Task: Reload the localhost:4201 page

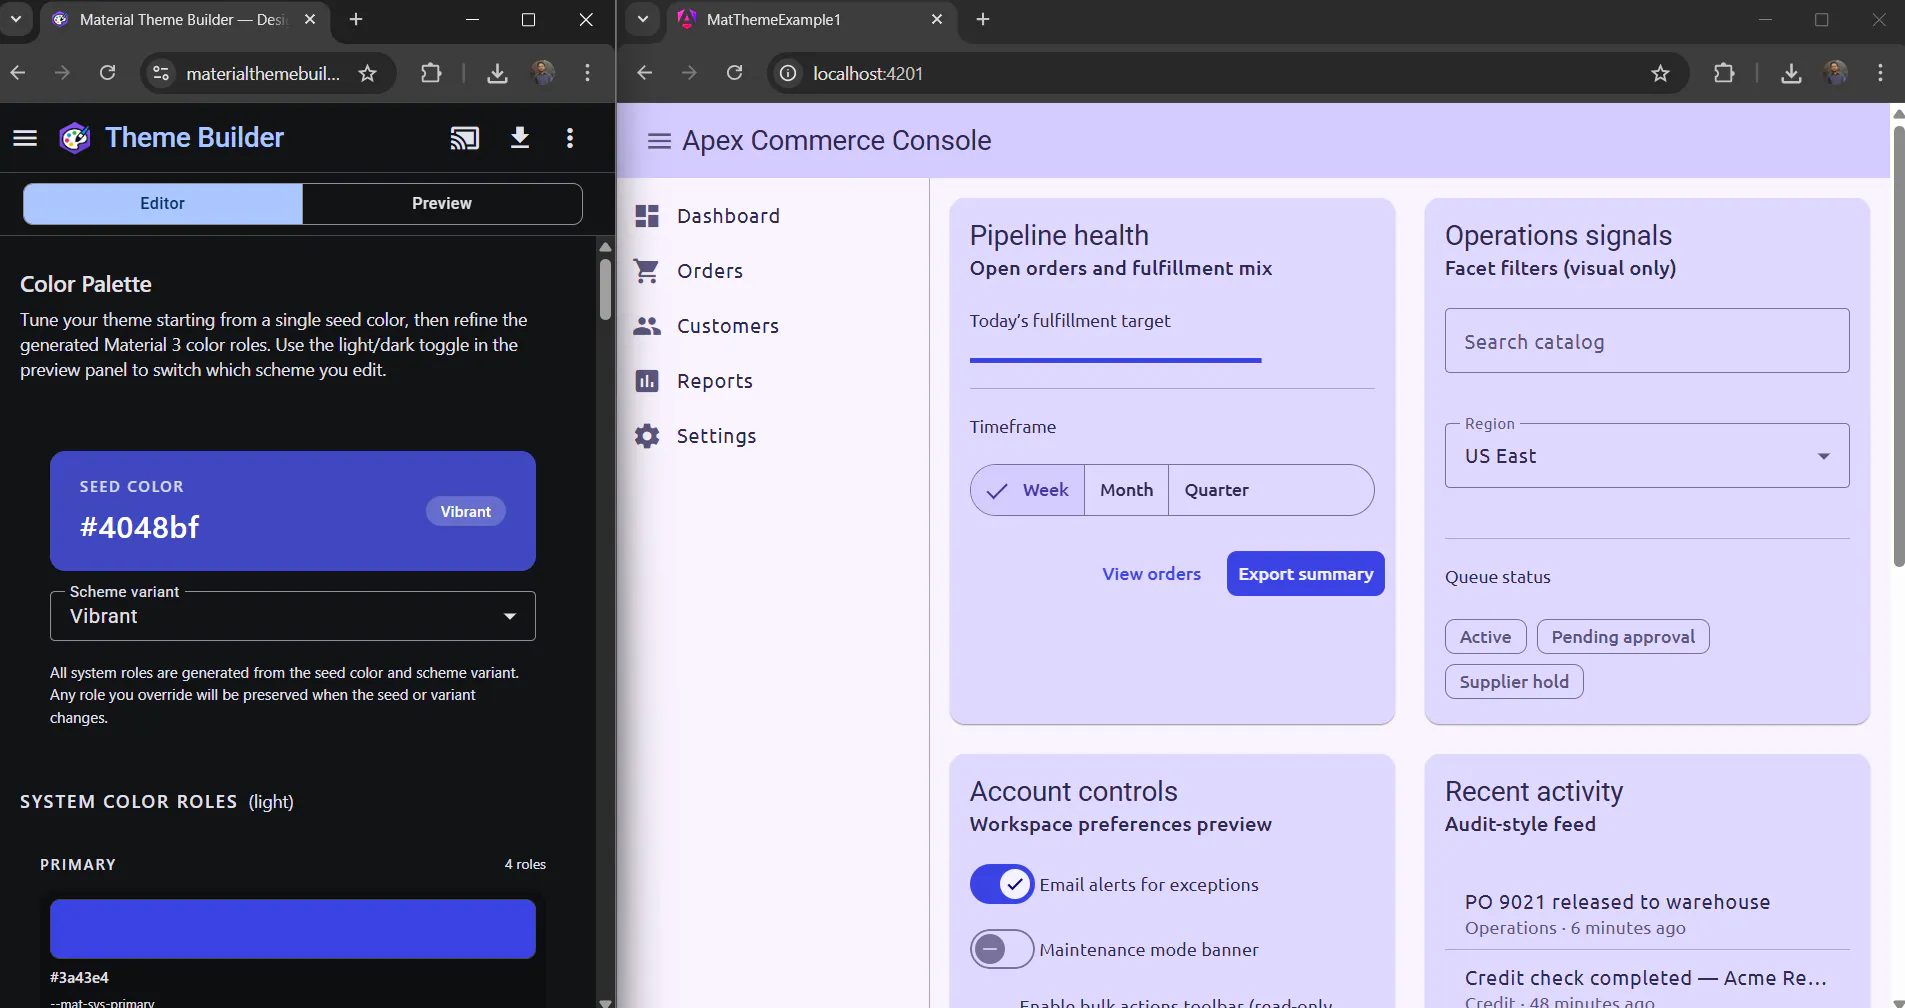Action: pos(735,73)
